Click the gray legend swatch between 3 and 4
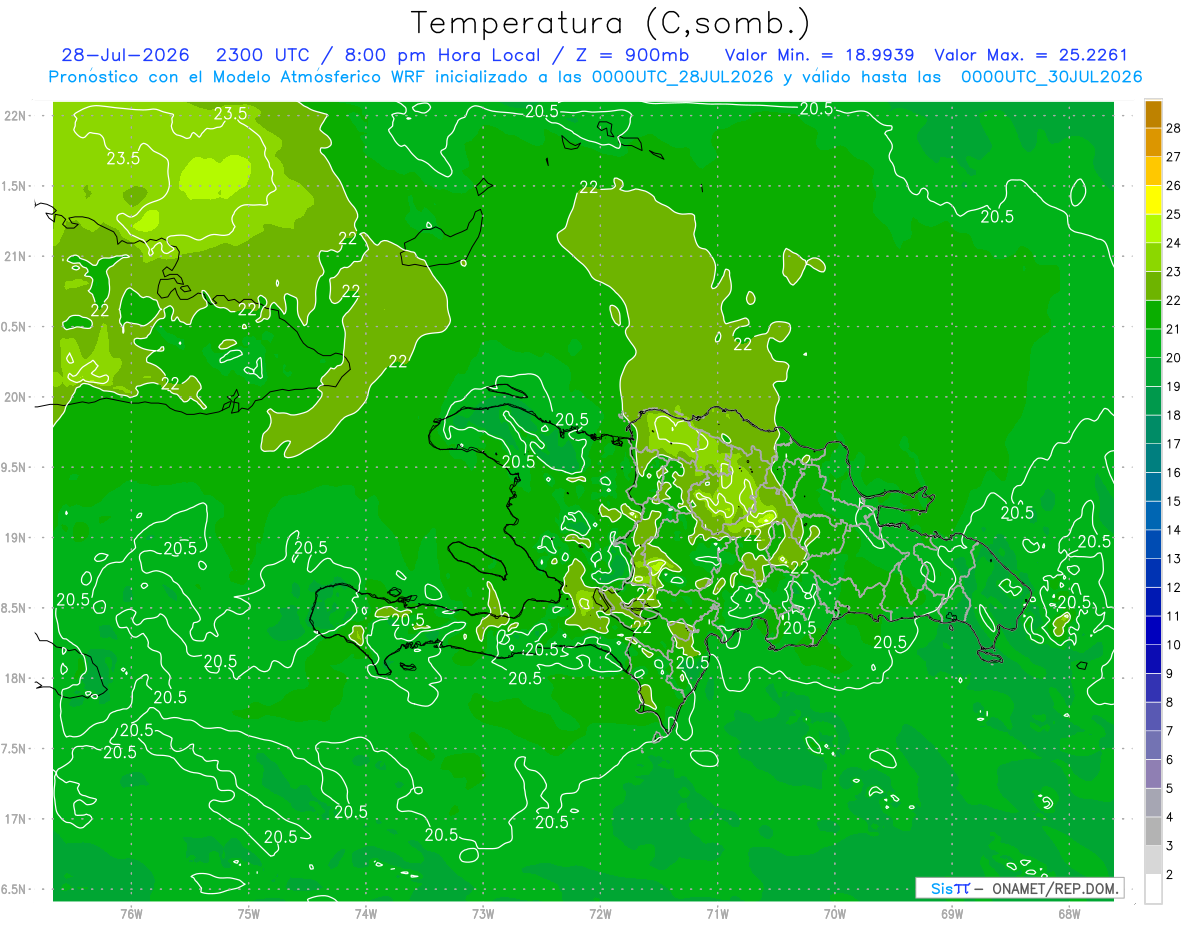This screenshot has height=927, width=1200. point(1153,832)
